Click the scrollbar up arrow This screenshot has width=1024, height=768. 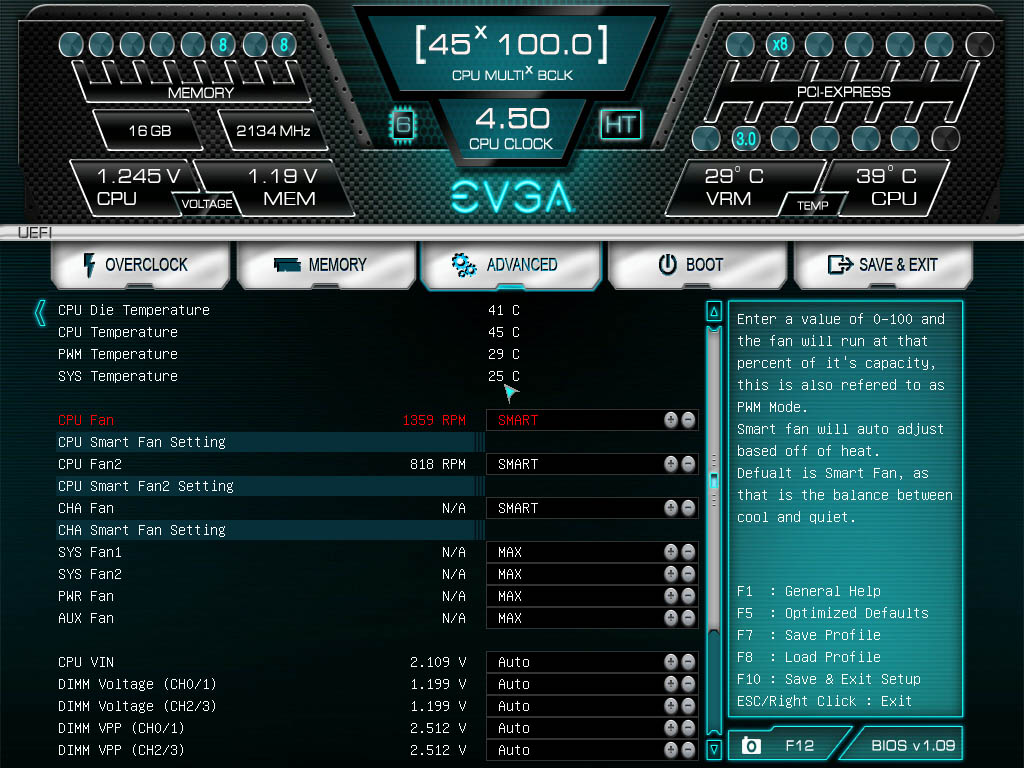click(714, 312)
